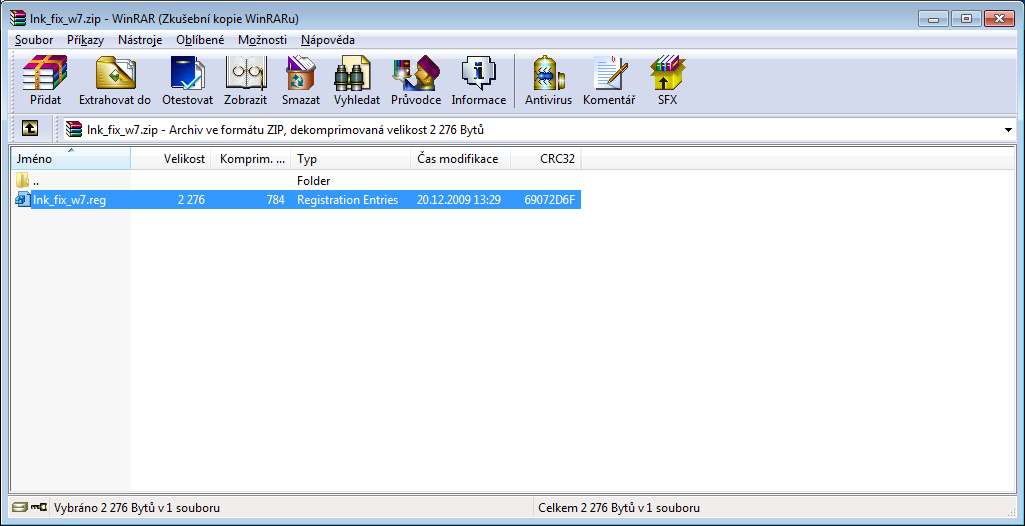
Task: Open the Soubor menu
Action: pos(34,40)
